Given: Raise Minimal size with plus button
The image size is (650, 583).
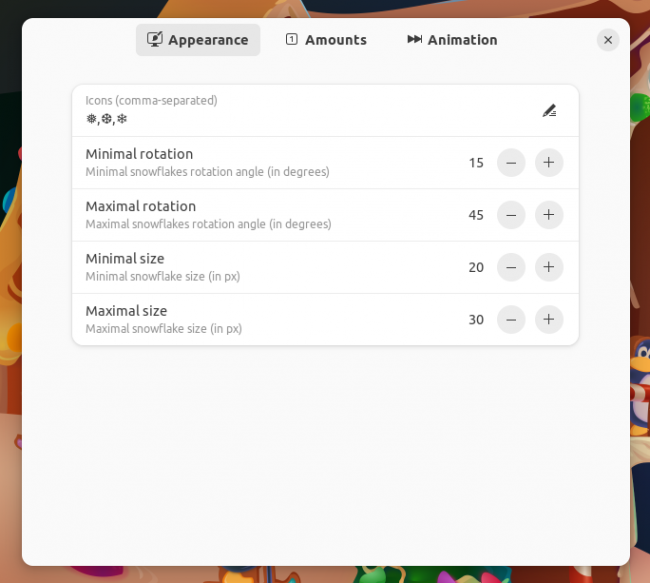Looking at the screenshot, I should click(549, 267).
